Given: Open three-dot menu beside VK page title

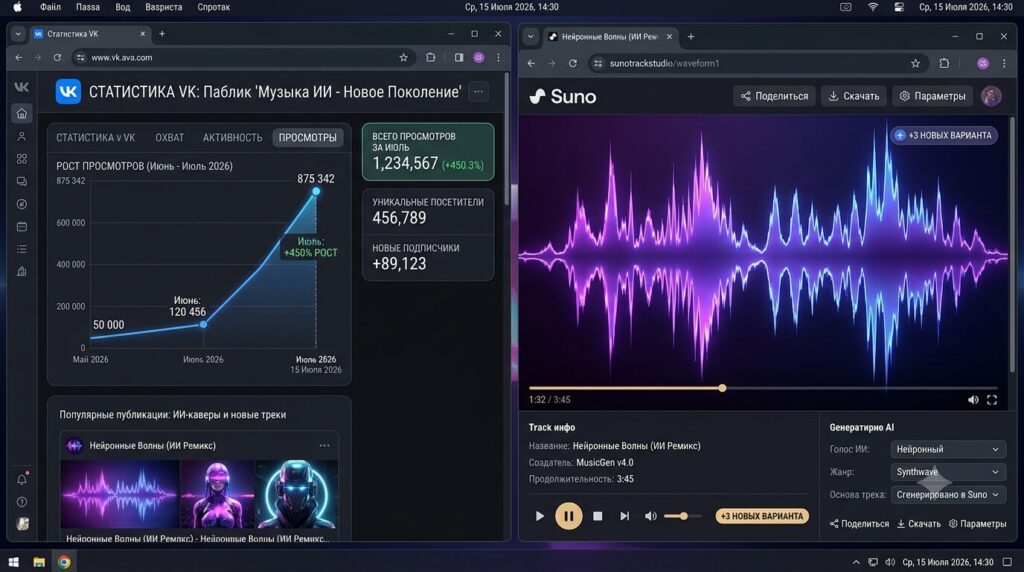Looking at the screenshot, I should click(479, 91).
